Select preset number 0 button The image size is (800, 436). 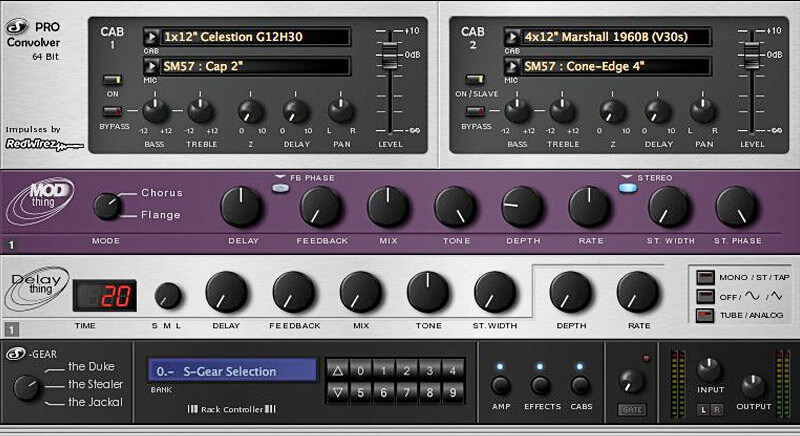coord(361,371)
